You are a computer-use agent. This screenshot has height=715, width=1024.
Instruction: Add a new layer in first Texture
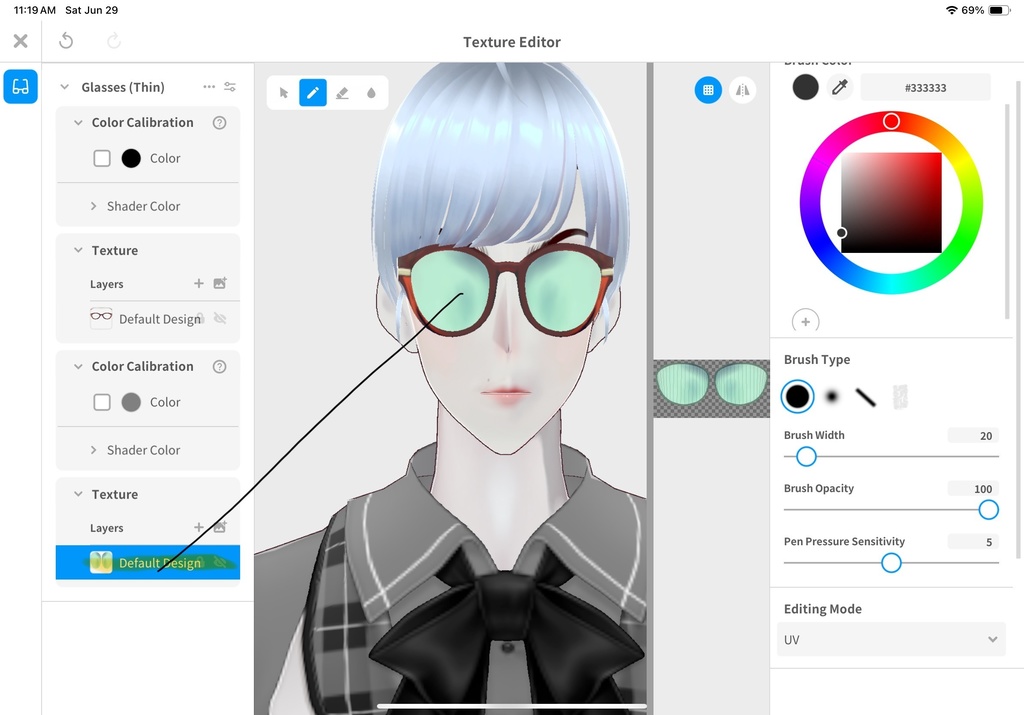[199, 283]
